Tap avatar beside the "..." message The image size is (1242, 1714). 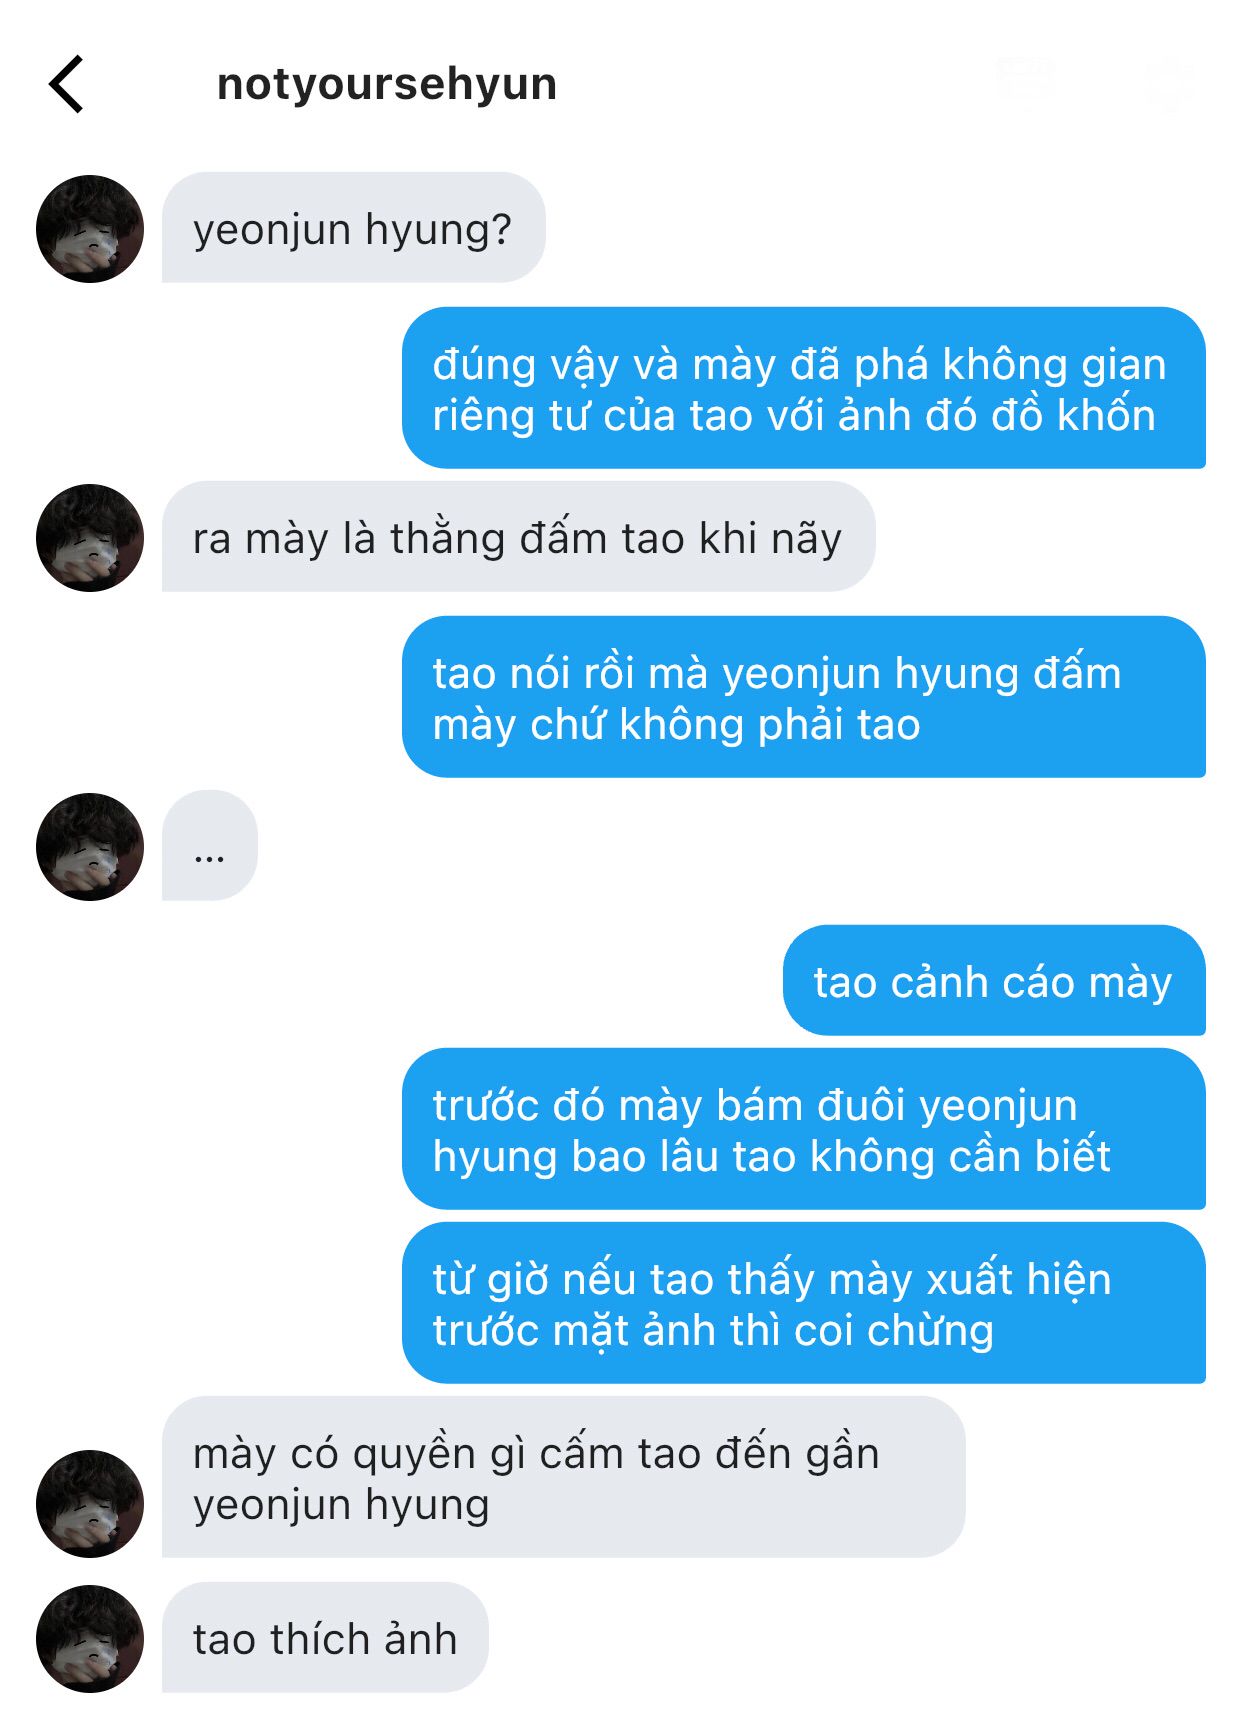(90, 847)
